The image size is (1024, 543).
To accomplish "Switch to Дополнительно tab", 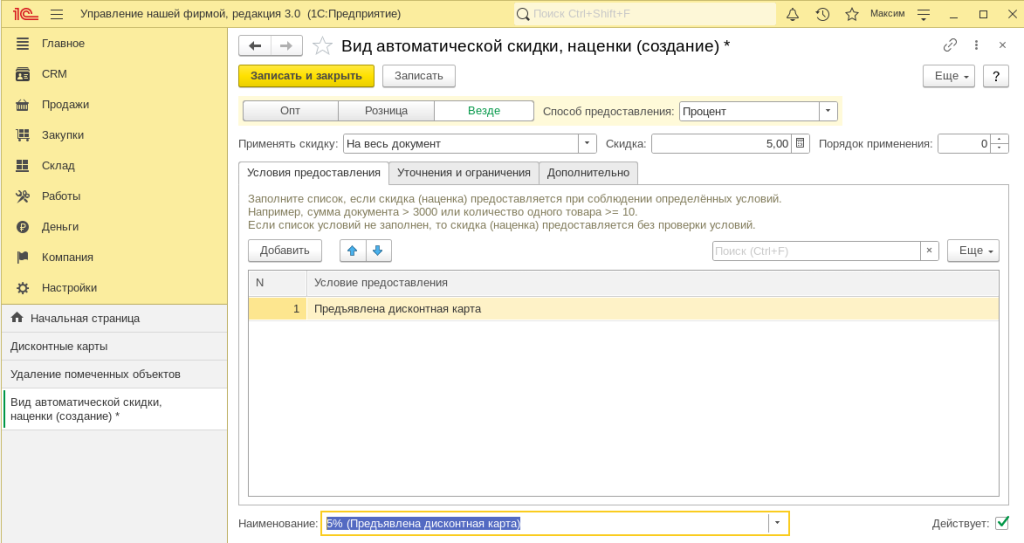I will [588, 173].
